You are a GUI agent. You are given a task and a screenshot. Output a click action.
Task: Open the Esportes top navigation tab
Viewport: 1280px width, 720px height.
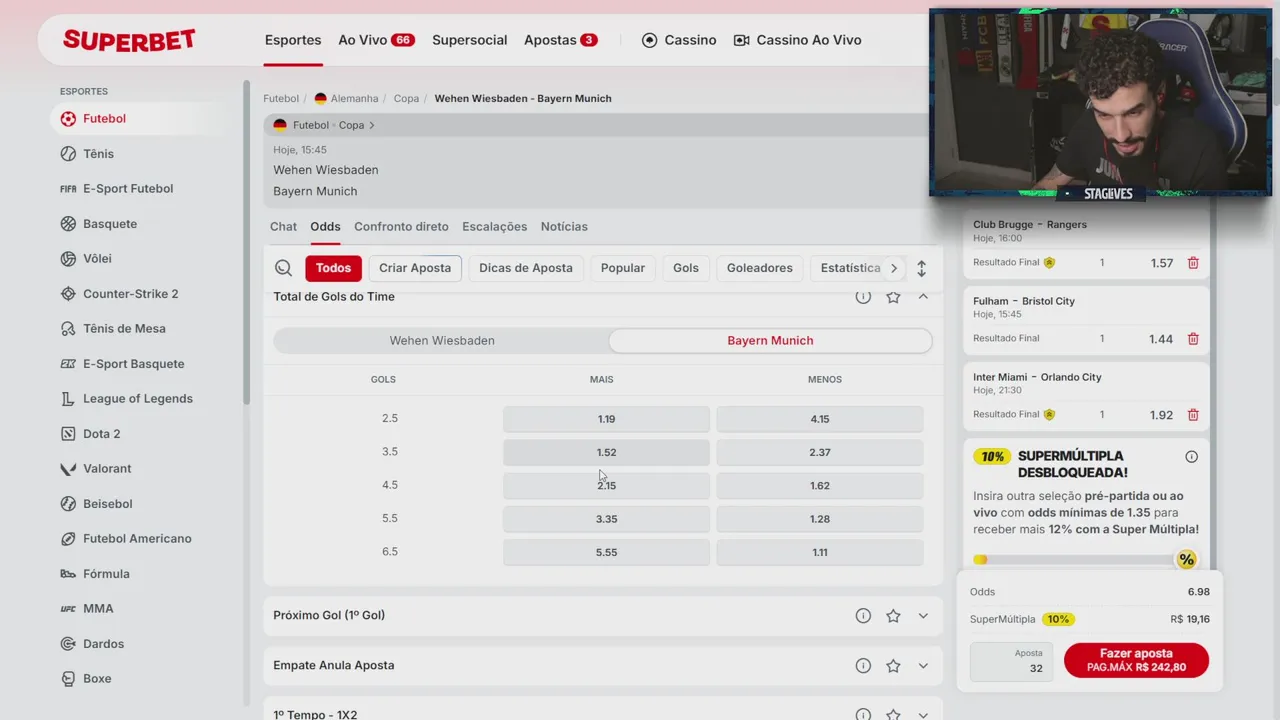(293, 40)
